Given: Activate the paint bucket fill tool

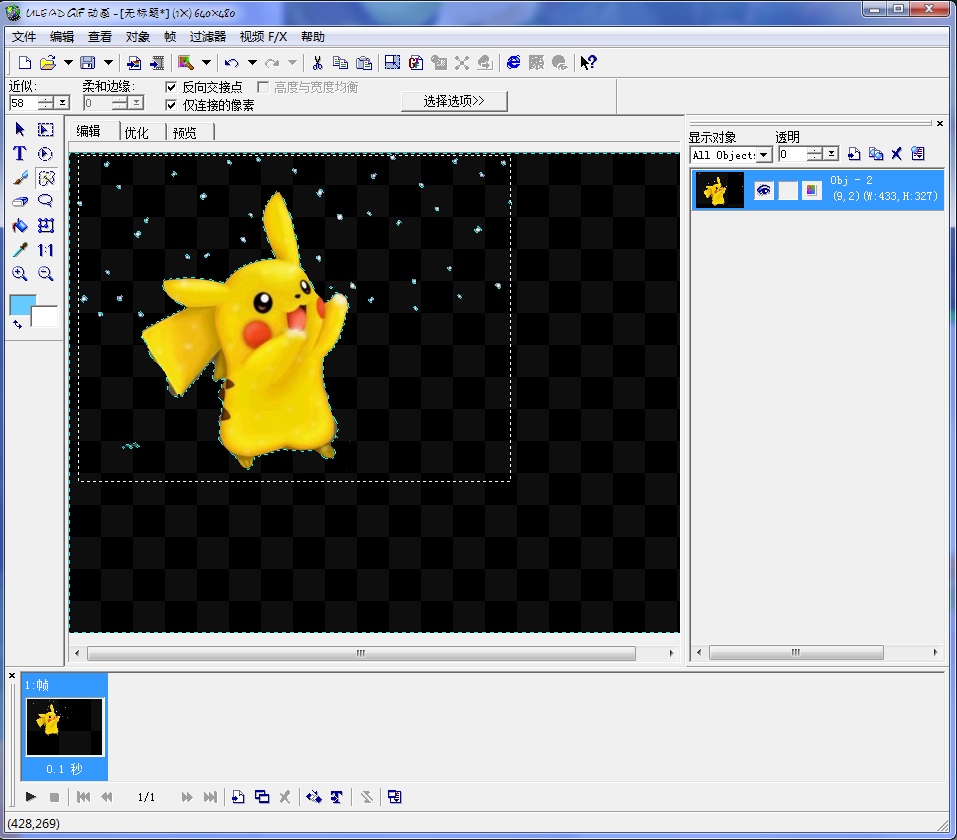Looking at the screenshot, I should coord(20,226).
